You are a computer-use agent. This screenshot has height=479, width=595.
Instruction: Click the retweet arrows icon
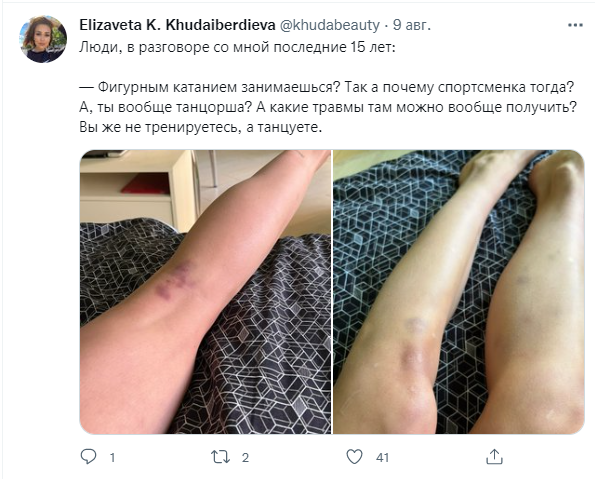click(x=220, y=457)
